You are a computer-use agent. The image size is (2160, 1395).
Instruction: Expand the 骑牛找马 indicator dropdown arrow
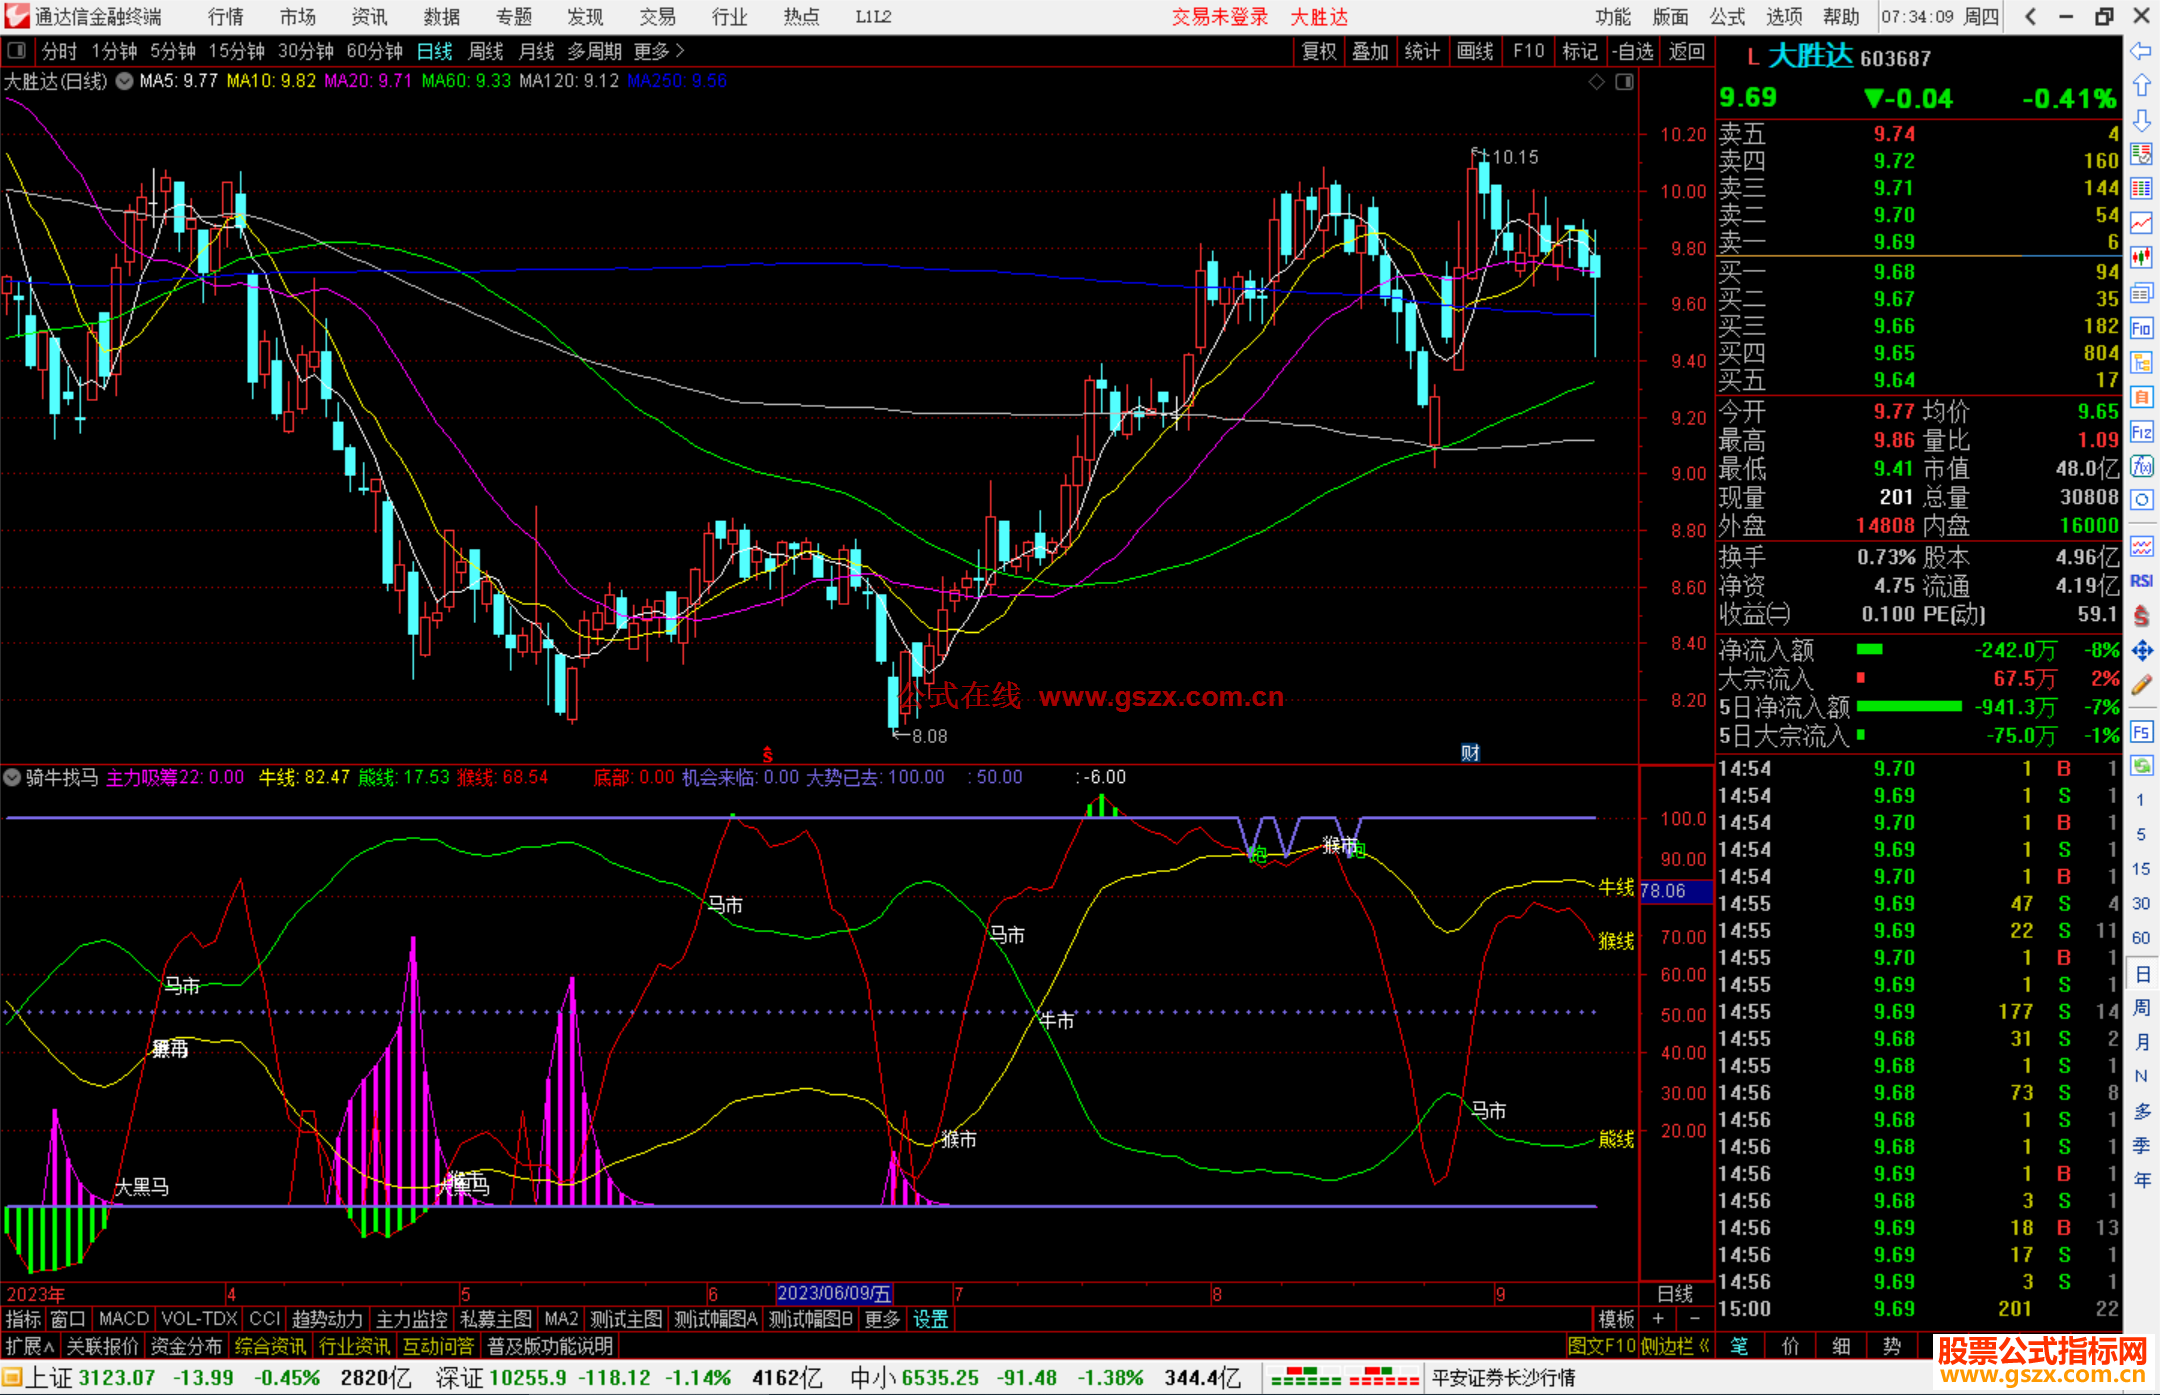[13, 777]
